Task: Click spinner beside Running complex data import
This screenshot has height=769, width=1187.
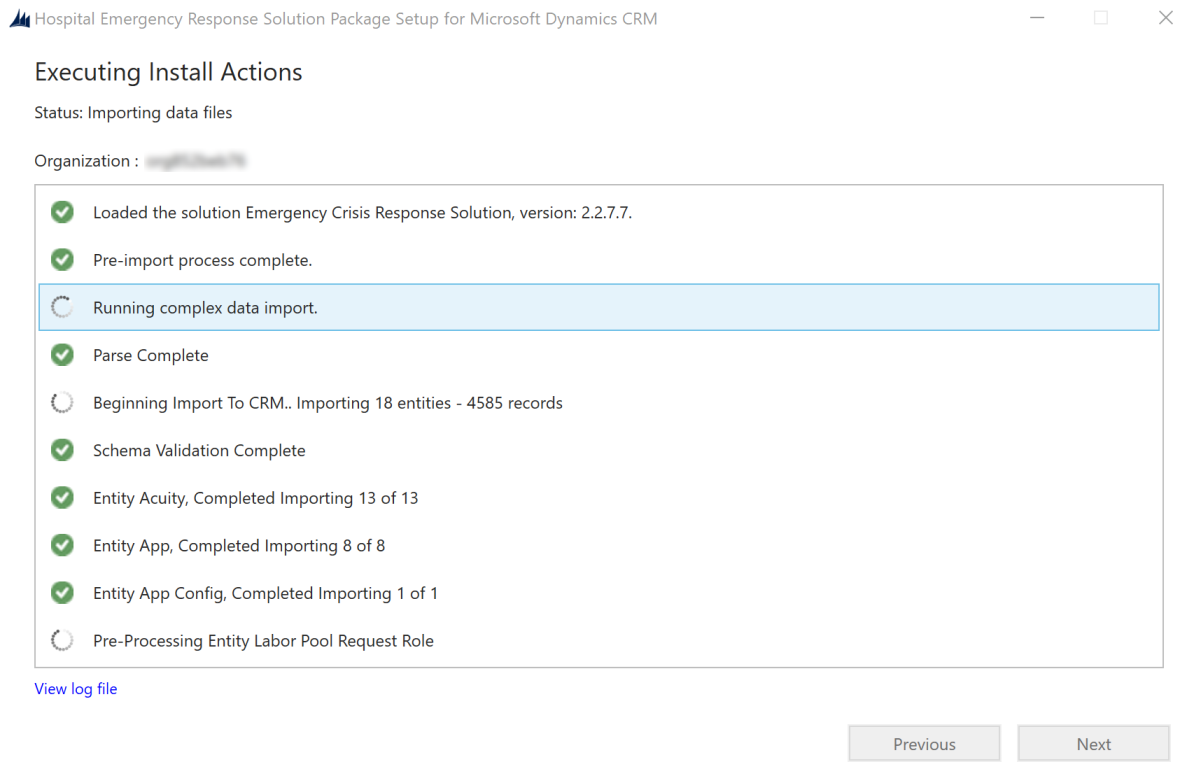Action: [62, 307]
